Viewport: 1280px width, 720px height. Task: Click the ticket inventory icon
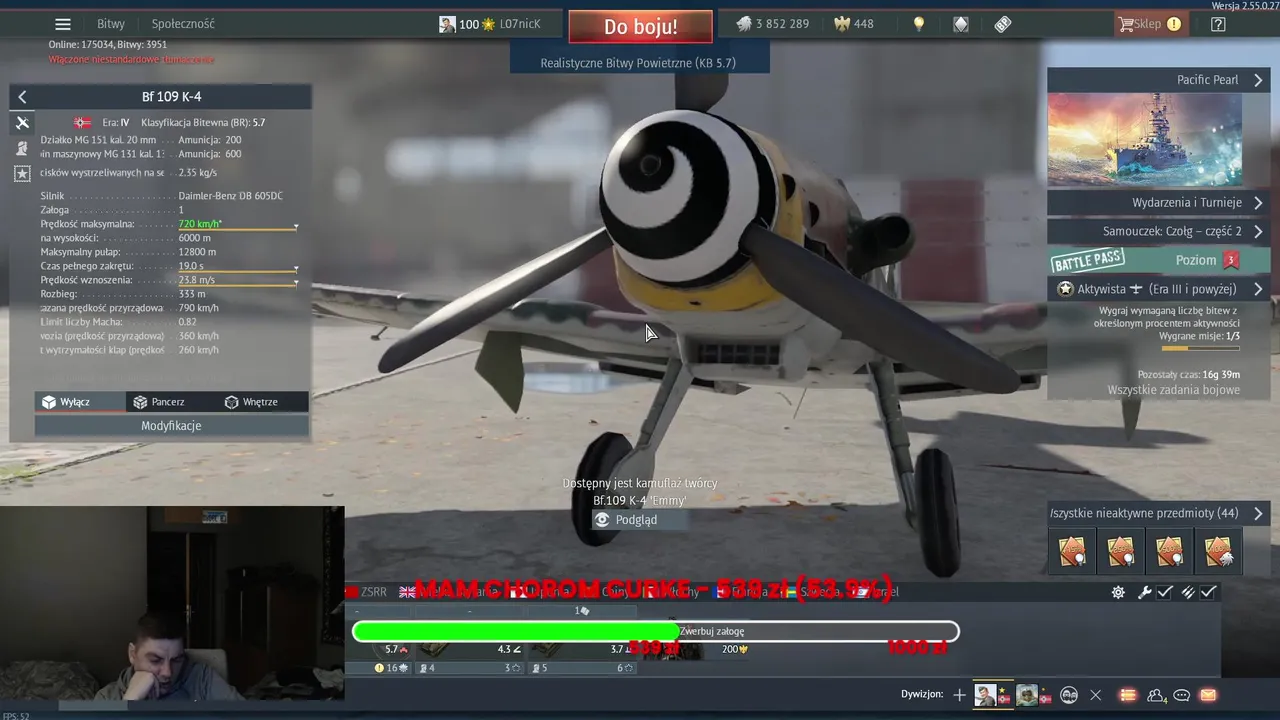tap(1003, 24)
